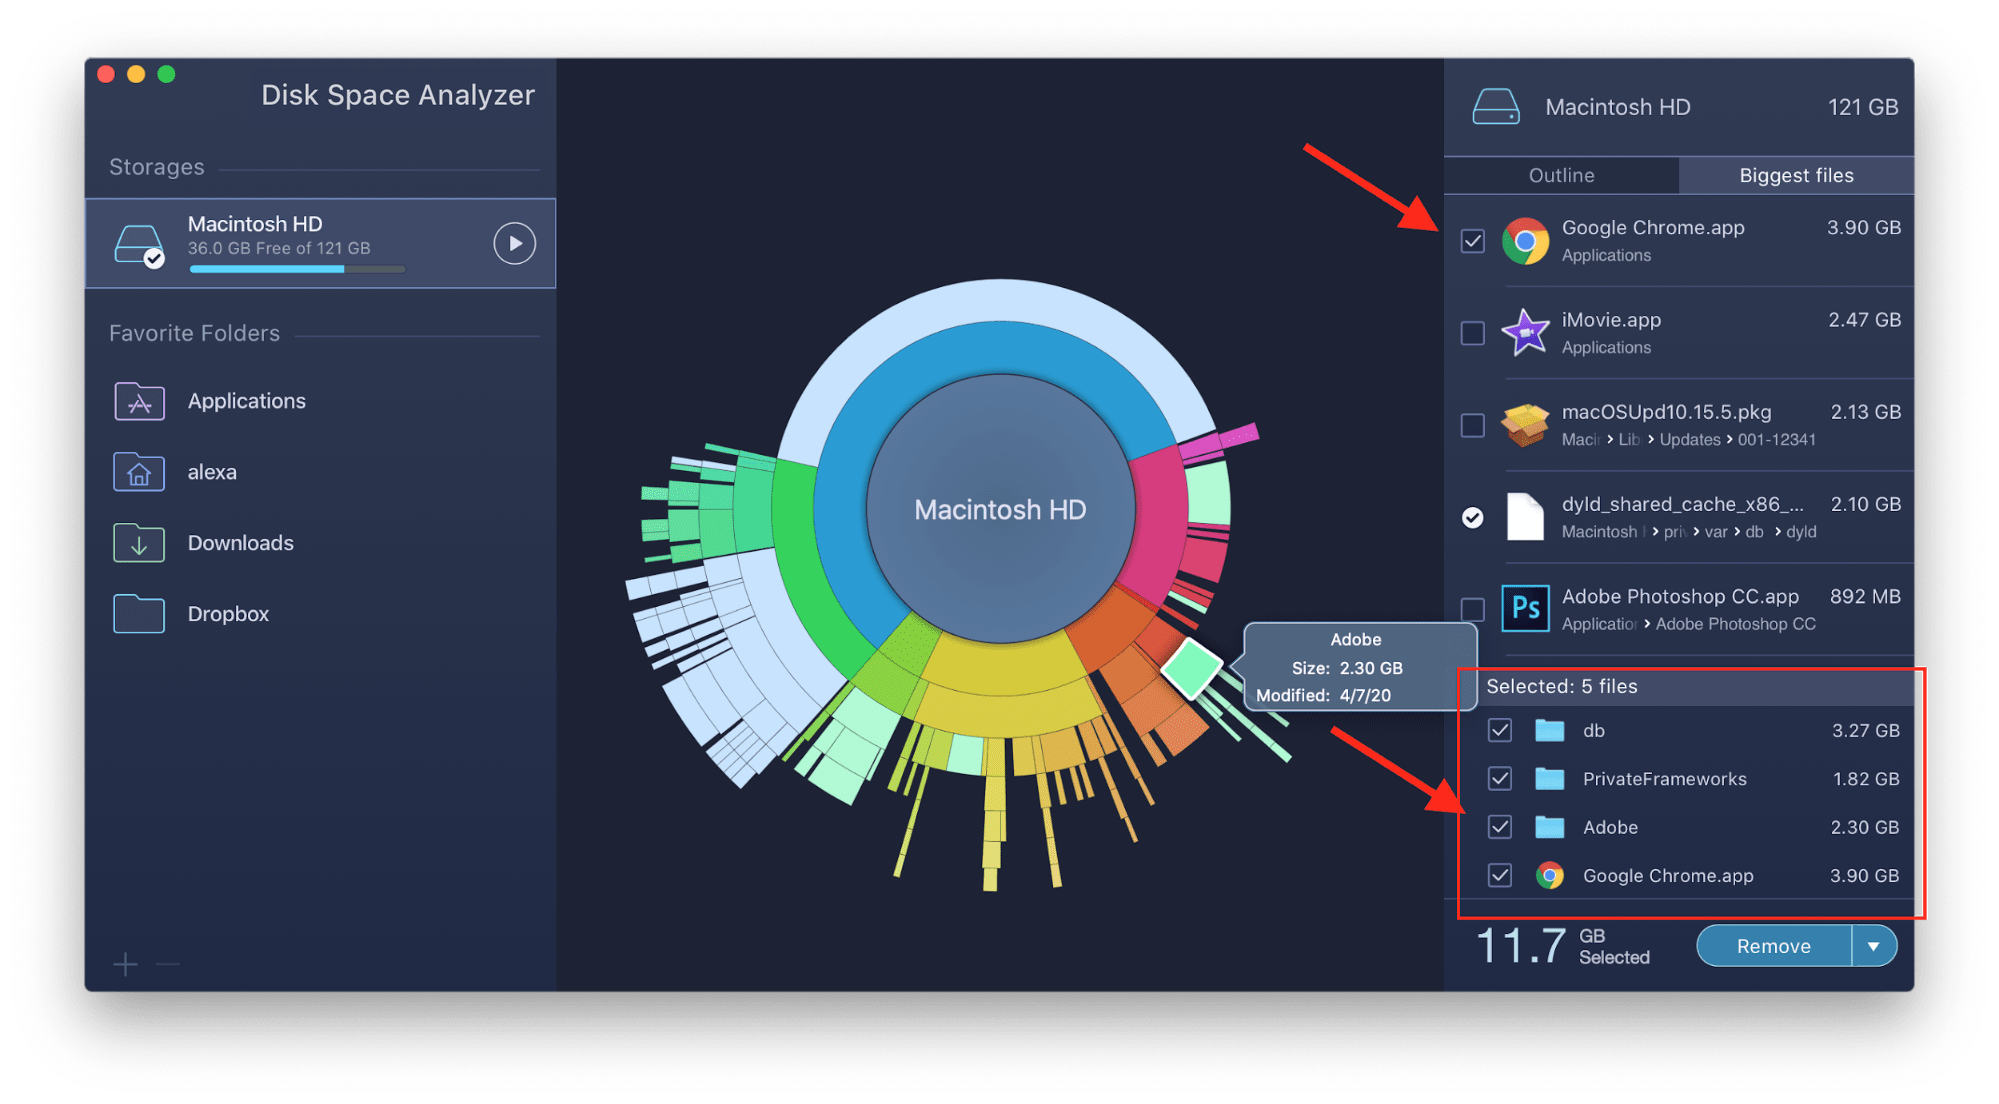The height and width of the screenshot is (1104, 1999).
Task: Click the Dropbox favorite label
Action: (x=228, y=614)
